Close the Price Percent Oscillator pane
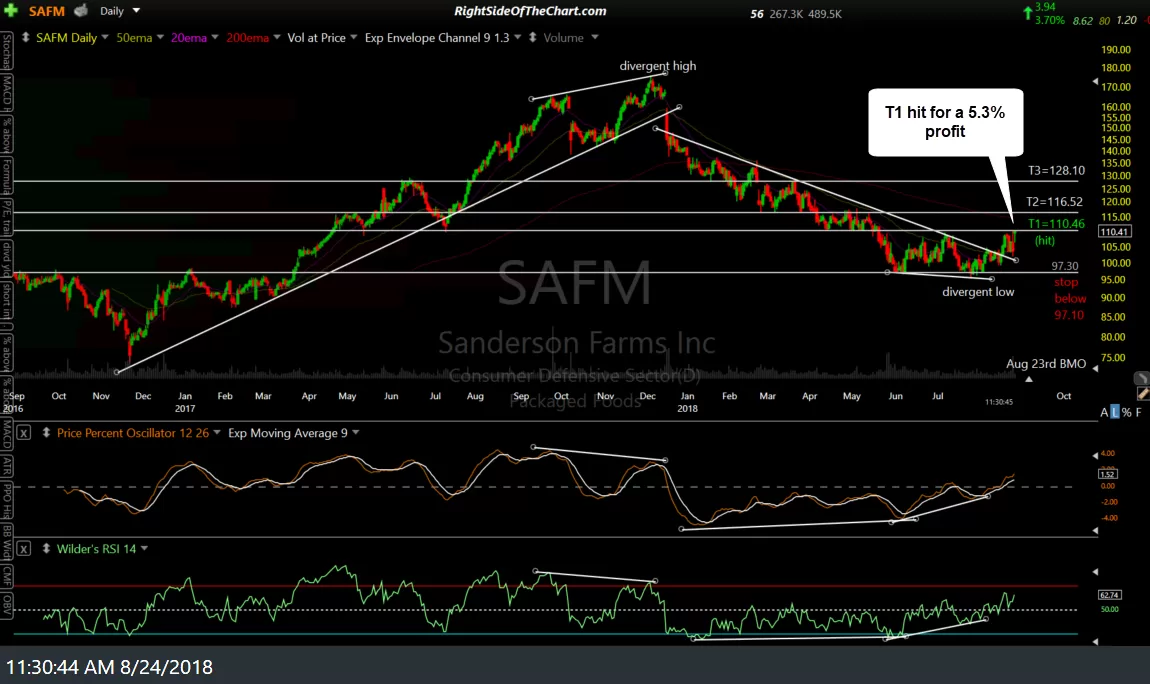The height and width of the screenshot is (684, 1150). (x=23, y=433)
